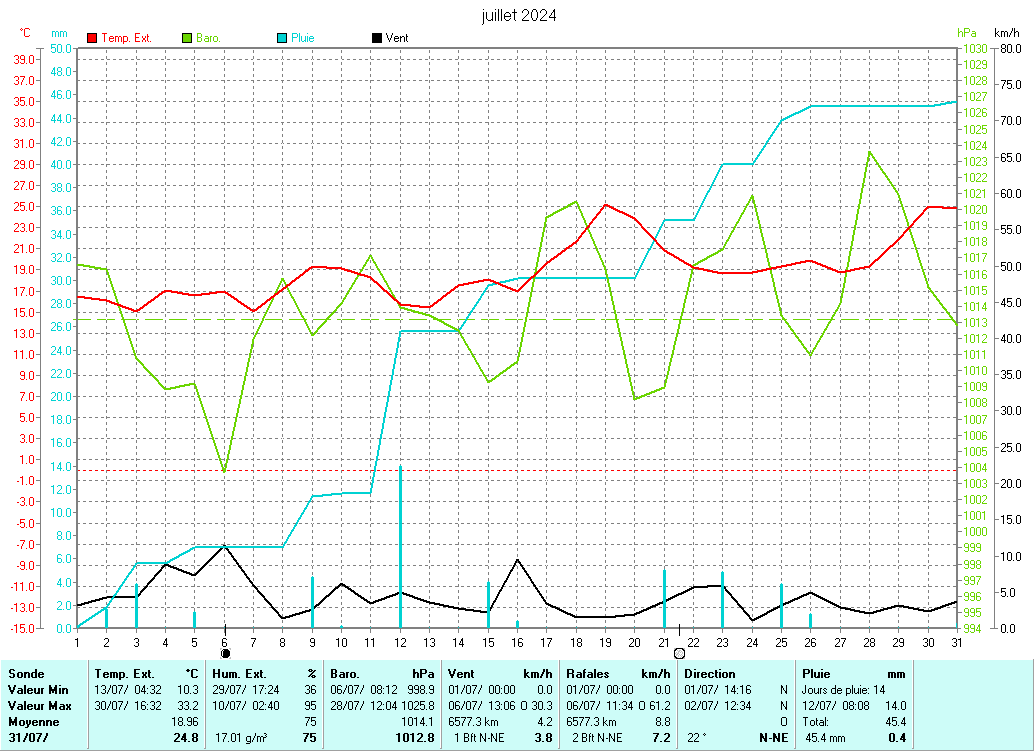Click the 31/07/ date row label
The height and width of the screenshot is (751, 1034).
tap(26, 738)
